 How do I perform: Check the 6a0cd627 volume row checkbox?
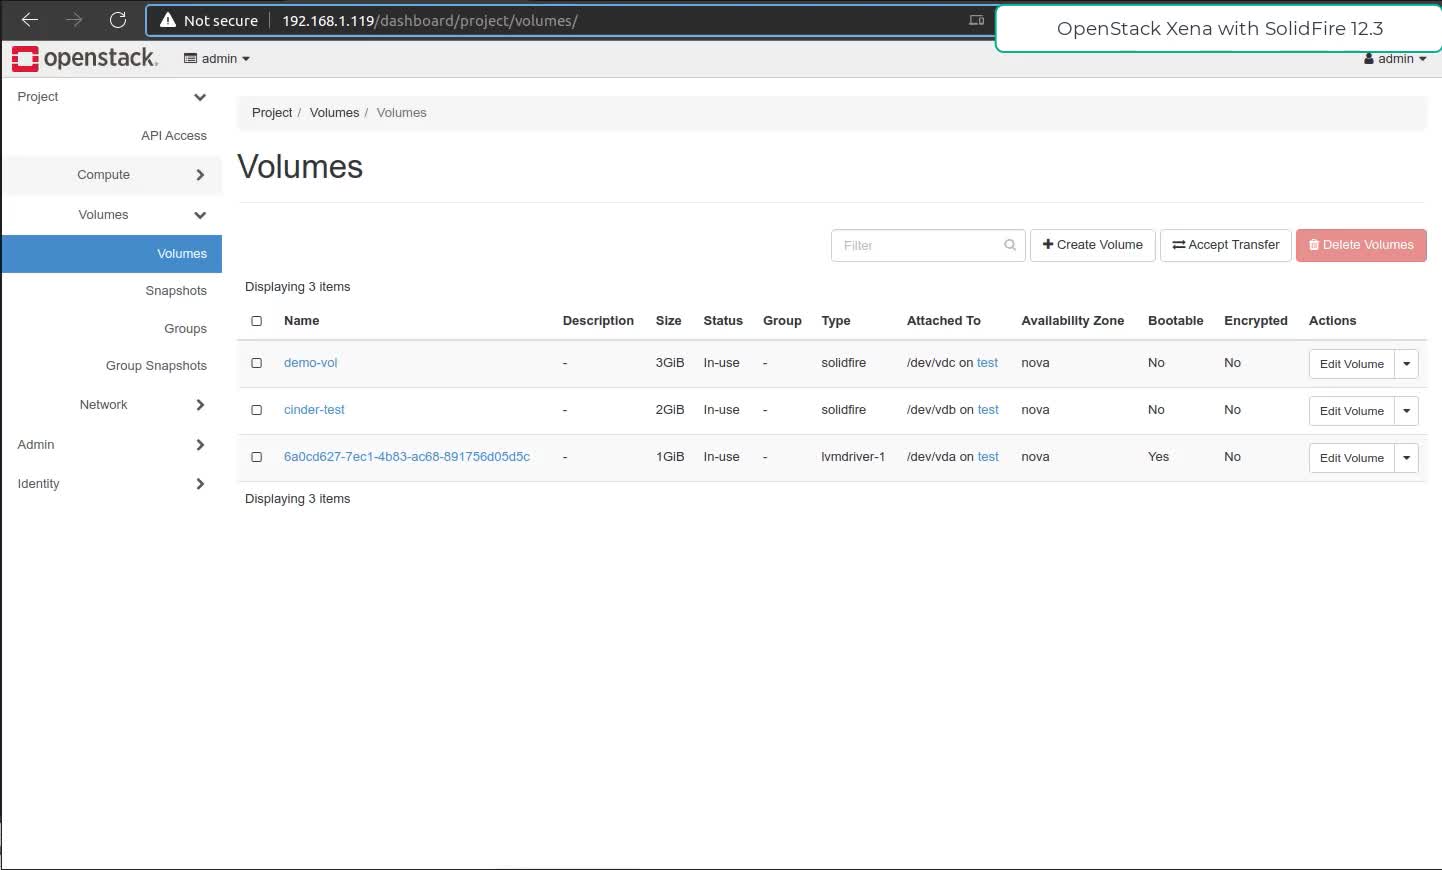click(x=257, y=457)
